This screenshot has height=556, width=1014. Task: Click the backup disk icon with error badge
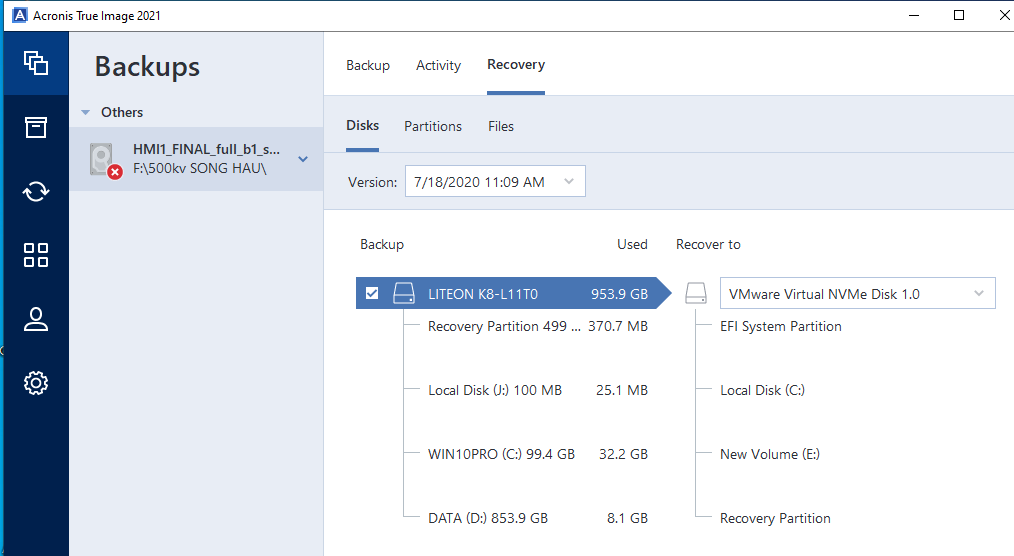pos(104,160)
